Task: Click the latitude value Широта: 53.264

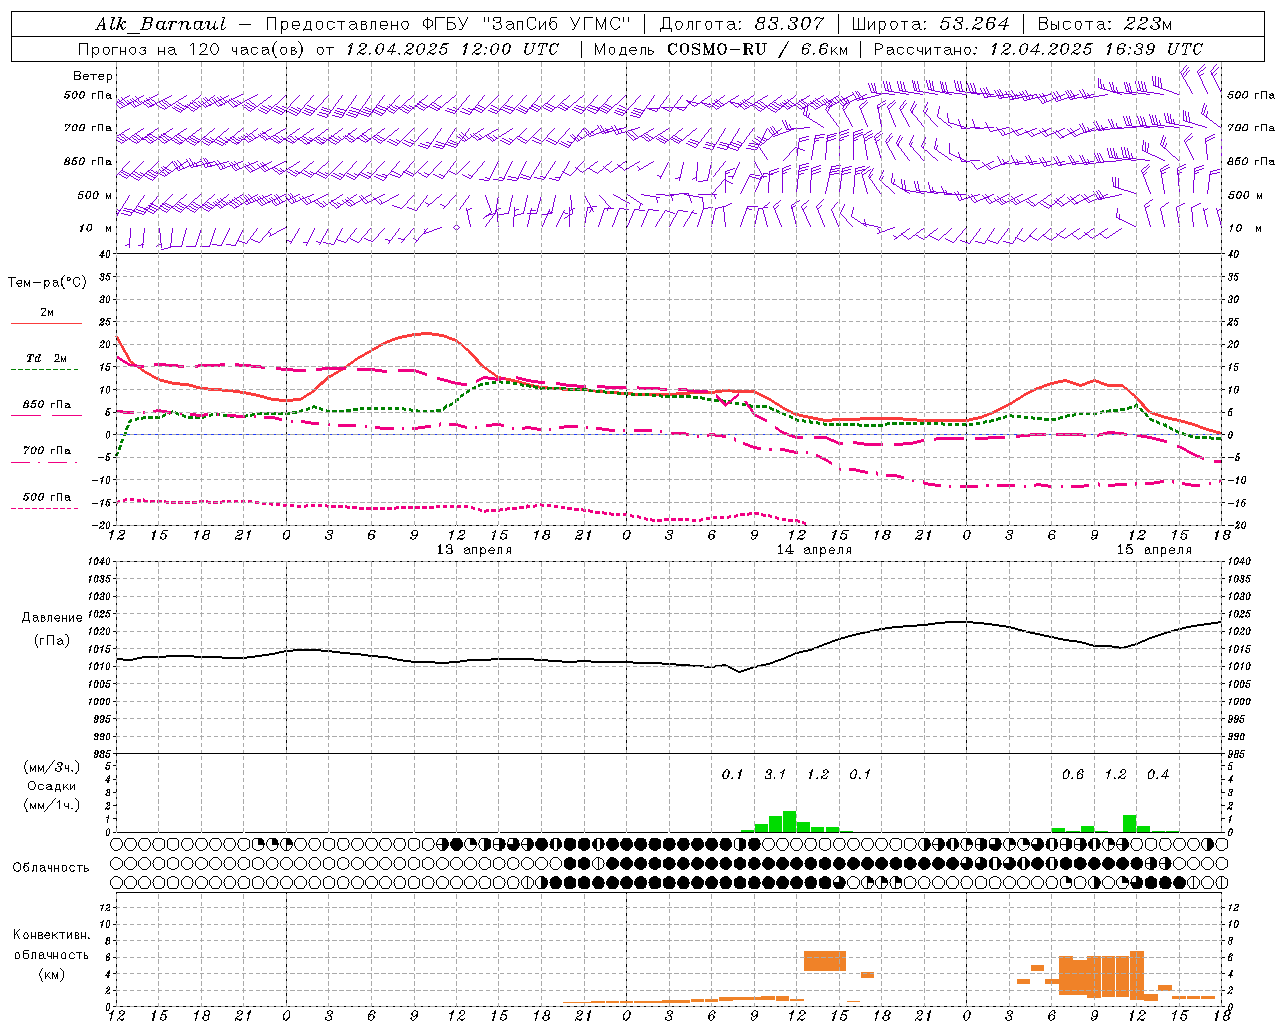Action: click(x=930, y=24)
